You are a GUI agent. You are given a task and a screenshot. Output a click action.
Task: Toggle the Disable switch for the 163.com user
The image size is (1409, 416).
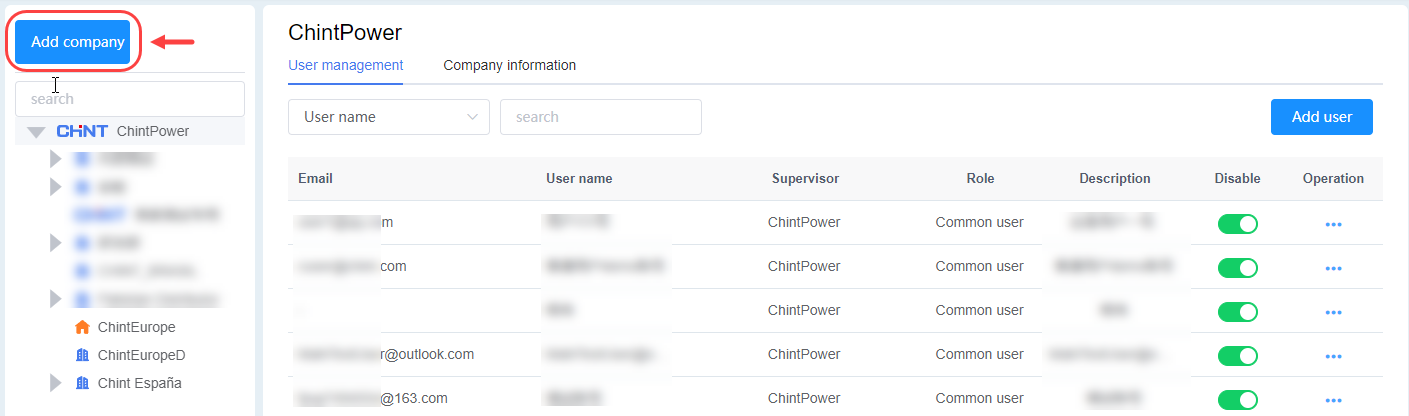coord(1238,400)
